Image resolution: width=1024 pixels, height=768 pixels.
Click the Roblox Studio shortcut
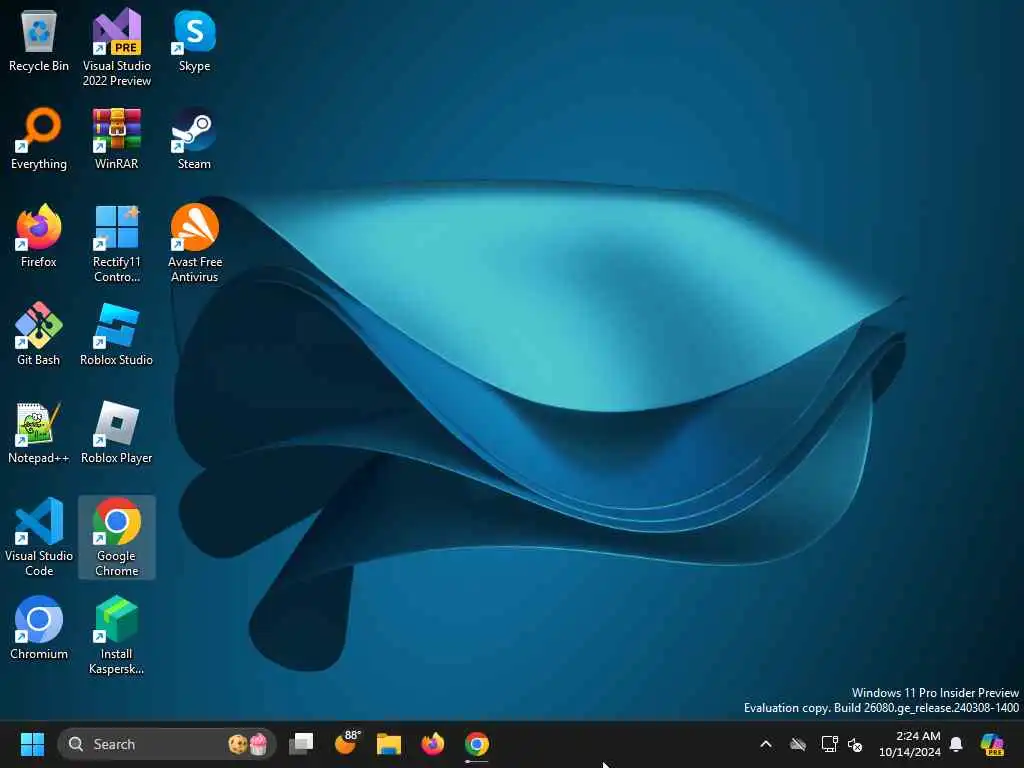[x=116, y=334]
